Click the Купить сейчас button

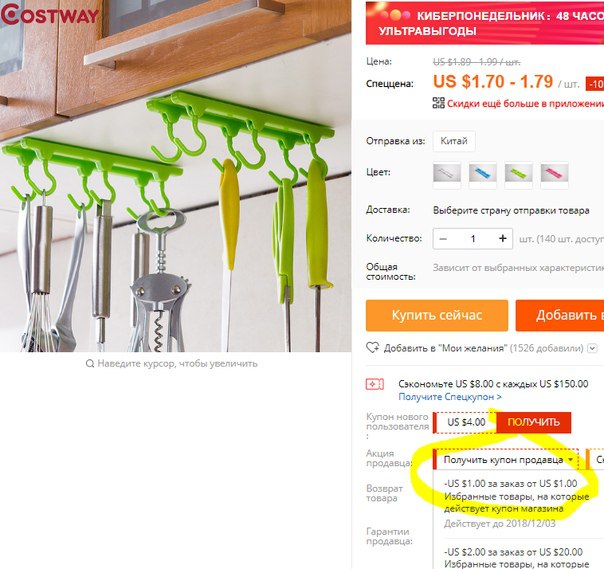(437, 315)
